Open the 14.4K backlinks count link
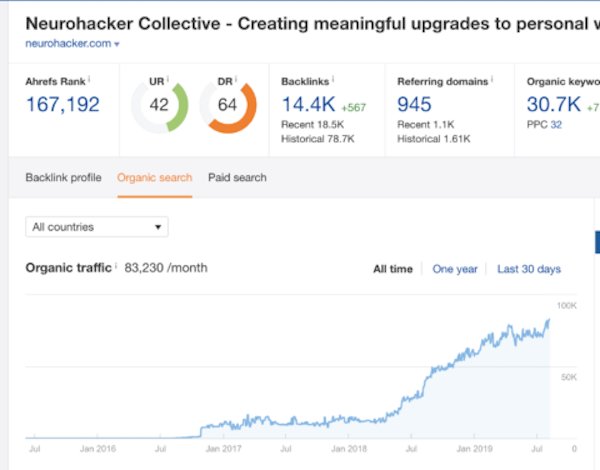 click(x=308, y=104)
